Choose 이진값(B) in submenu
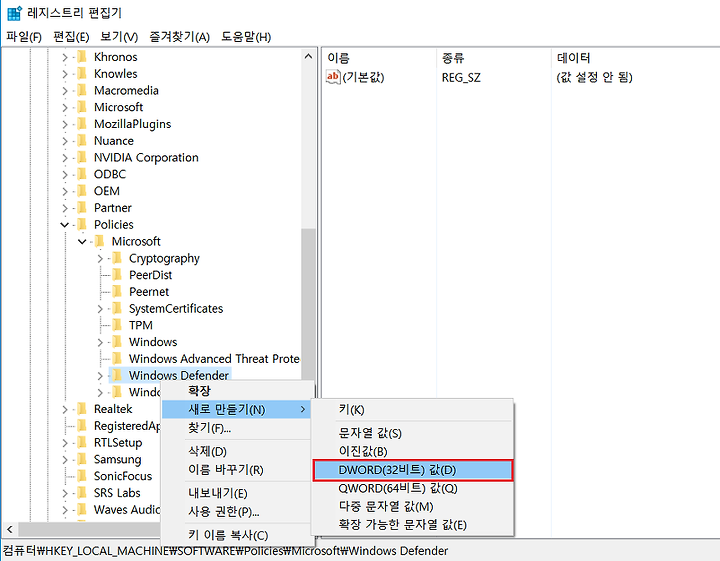 pos(412,451)
